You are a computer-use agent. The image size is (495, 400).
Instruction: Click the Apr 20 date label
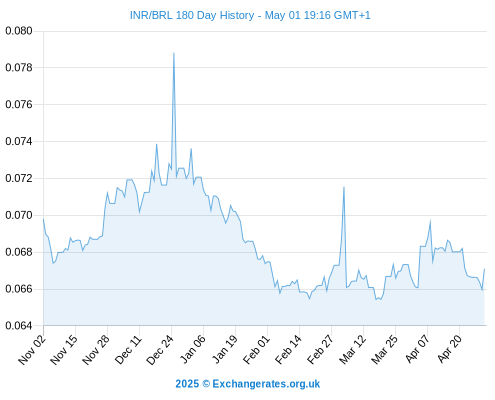point(449,349)
